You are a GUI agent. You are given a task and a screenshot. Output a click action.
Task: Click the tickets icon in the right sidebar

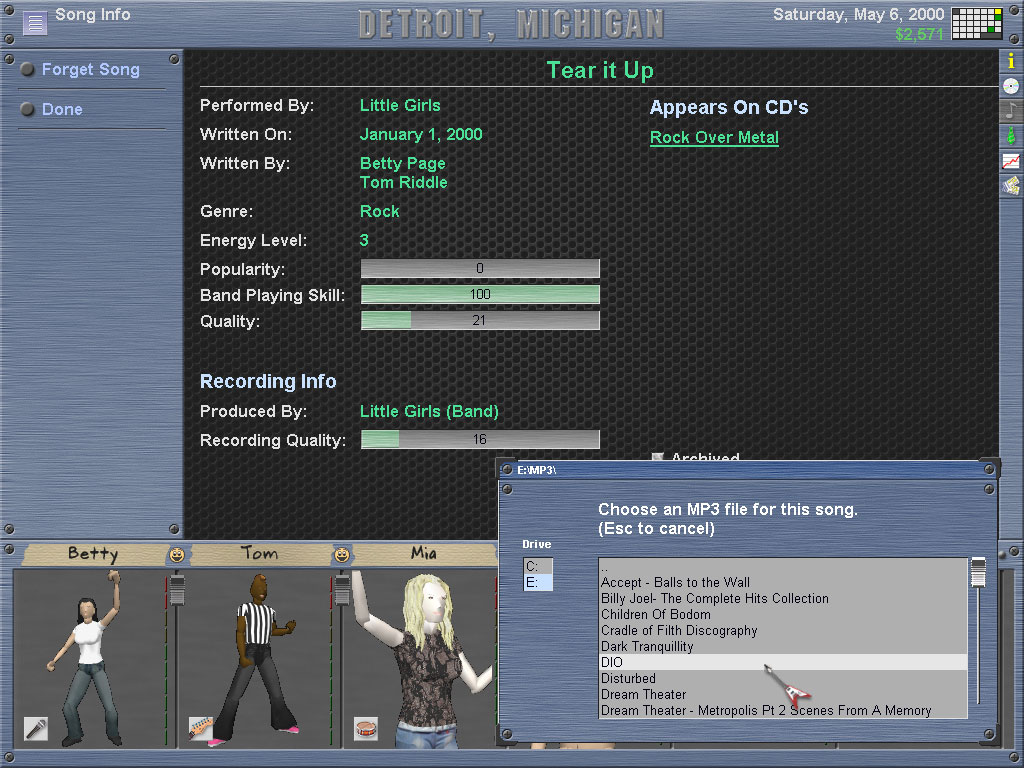click(x=1011, y=186)
